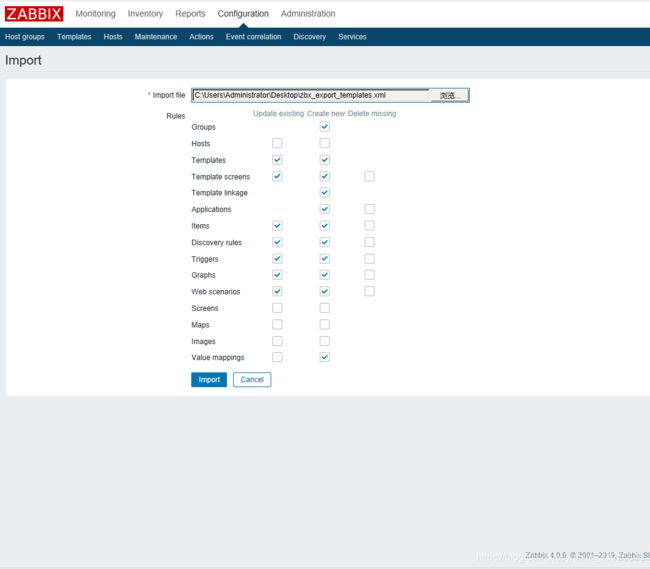Click the Cancel button

click(x=252, y=380)
